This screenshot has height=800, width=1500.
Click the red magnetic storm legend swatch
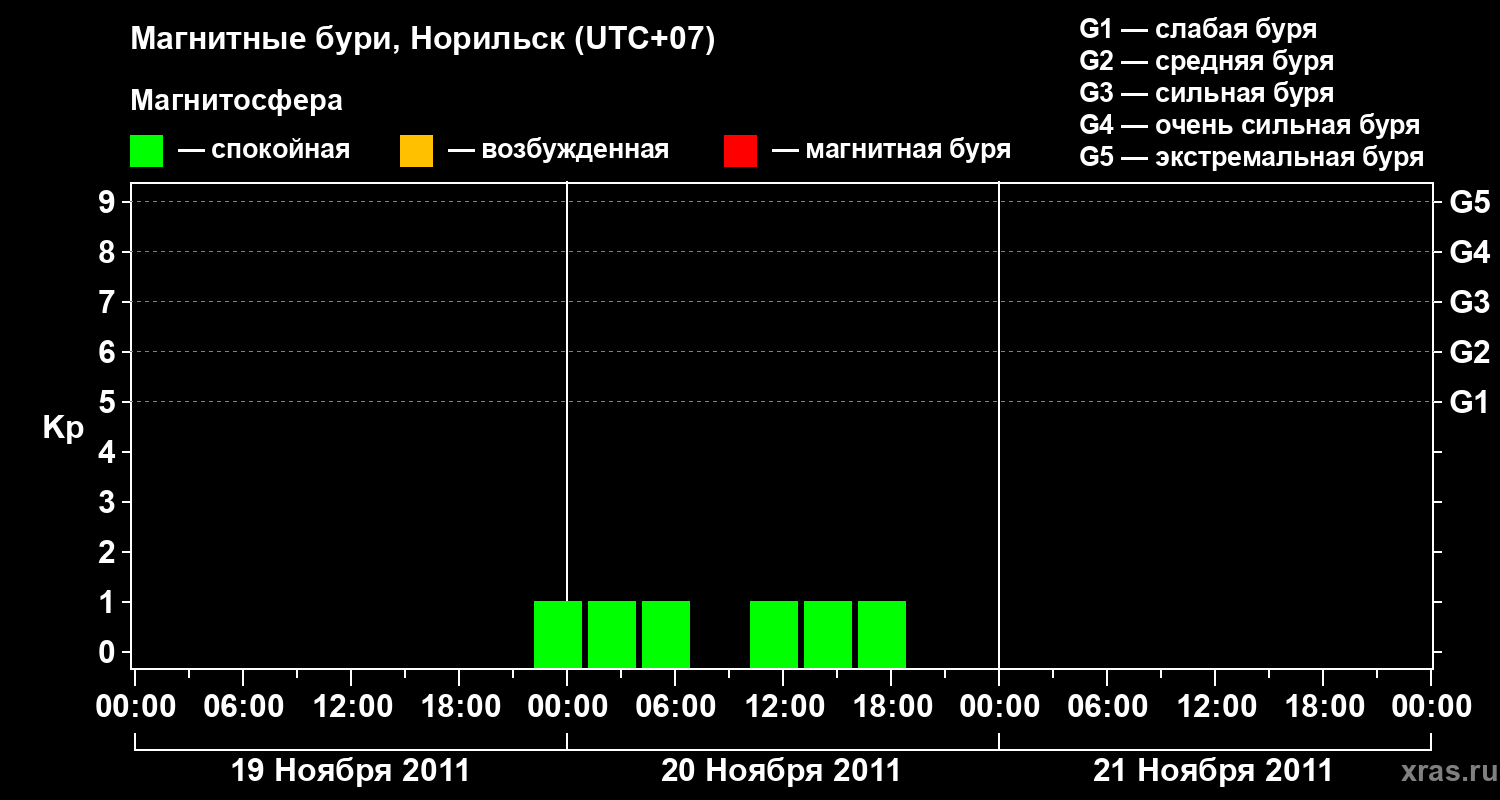[740, 151]
